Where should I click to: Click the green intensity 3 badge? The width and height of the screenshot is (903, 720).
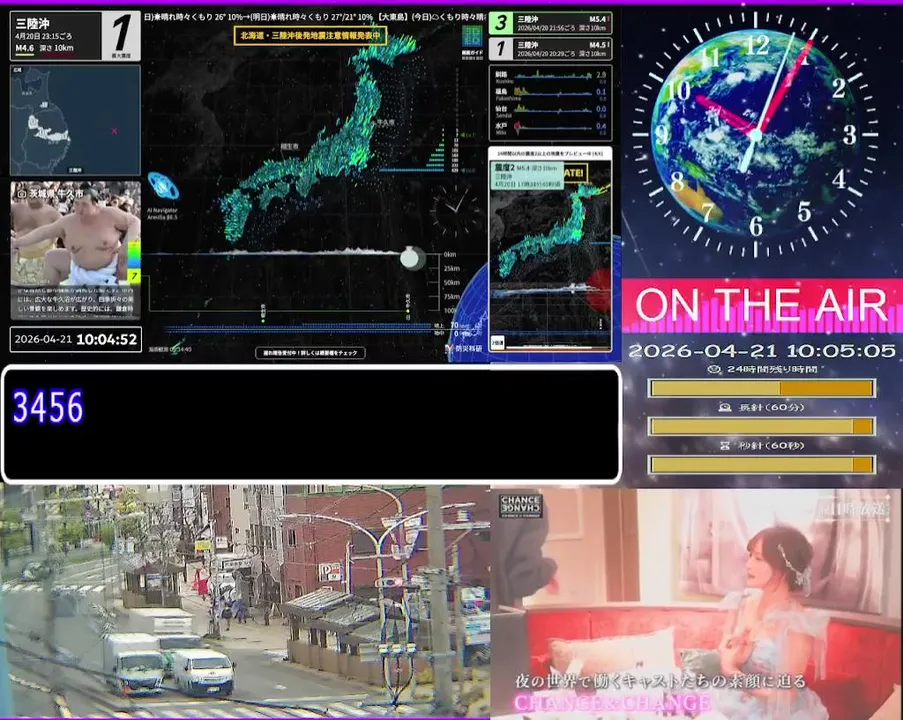point(500,23)
